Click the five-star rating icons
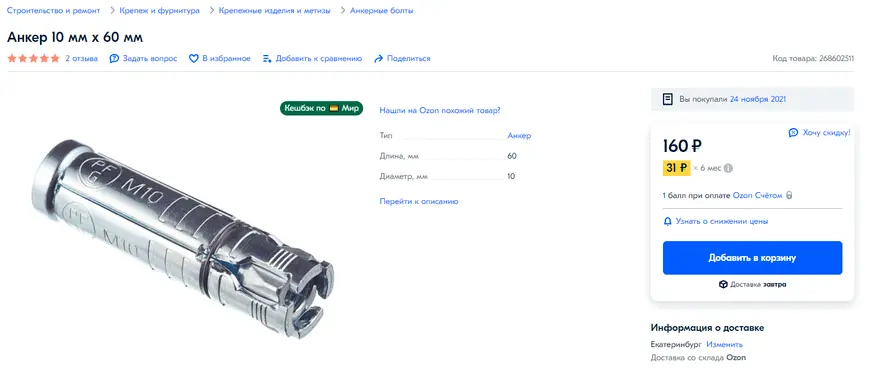 pos(33,58)
